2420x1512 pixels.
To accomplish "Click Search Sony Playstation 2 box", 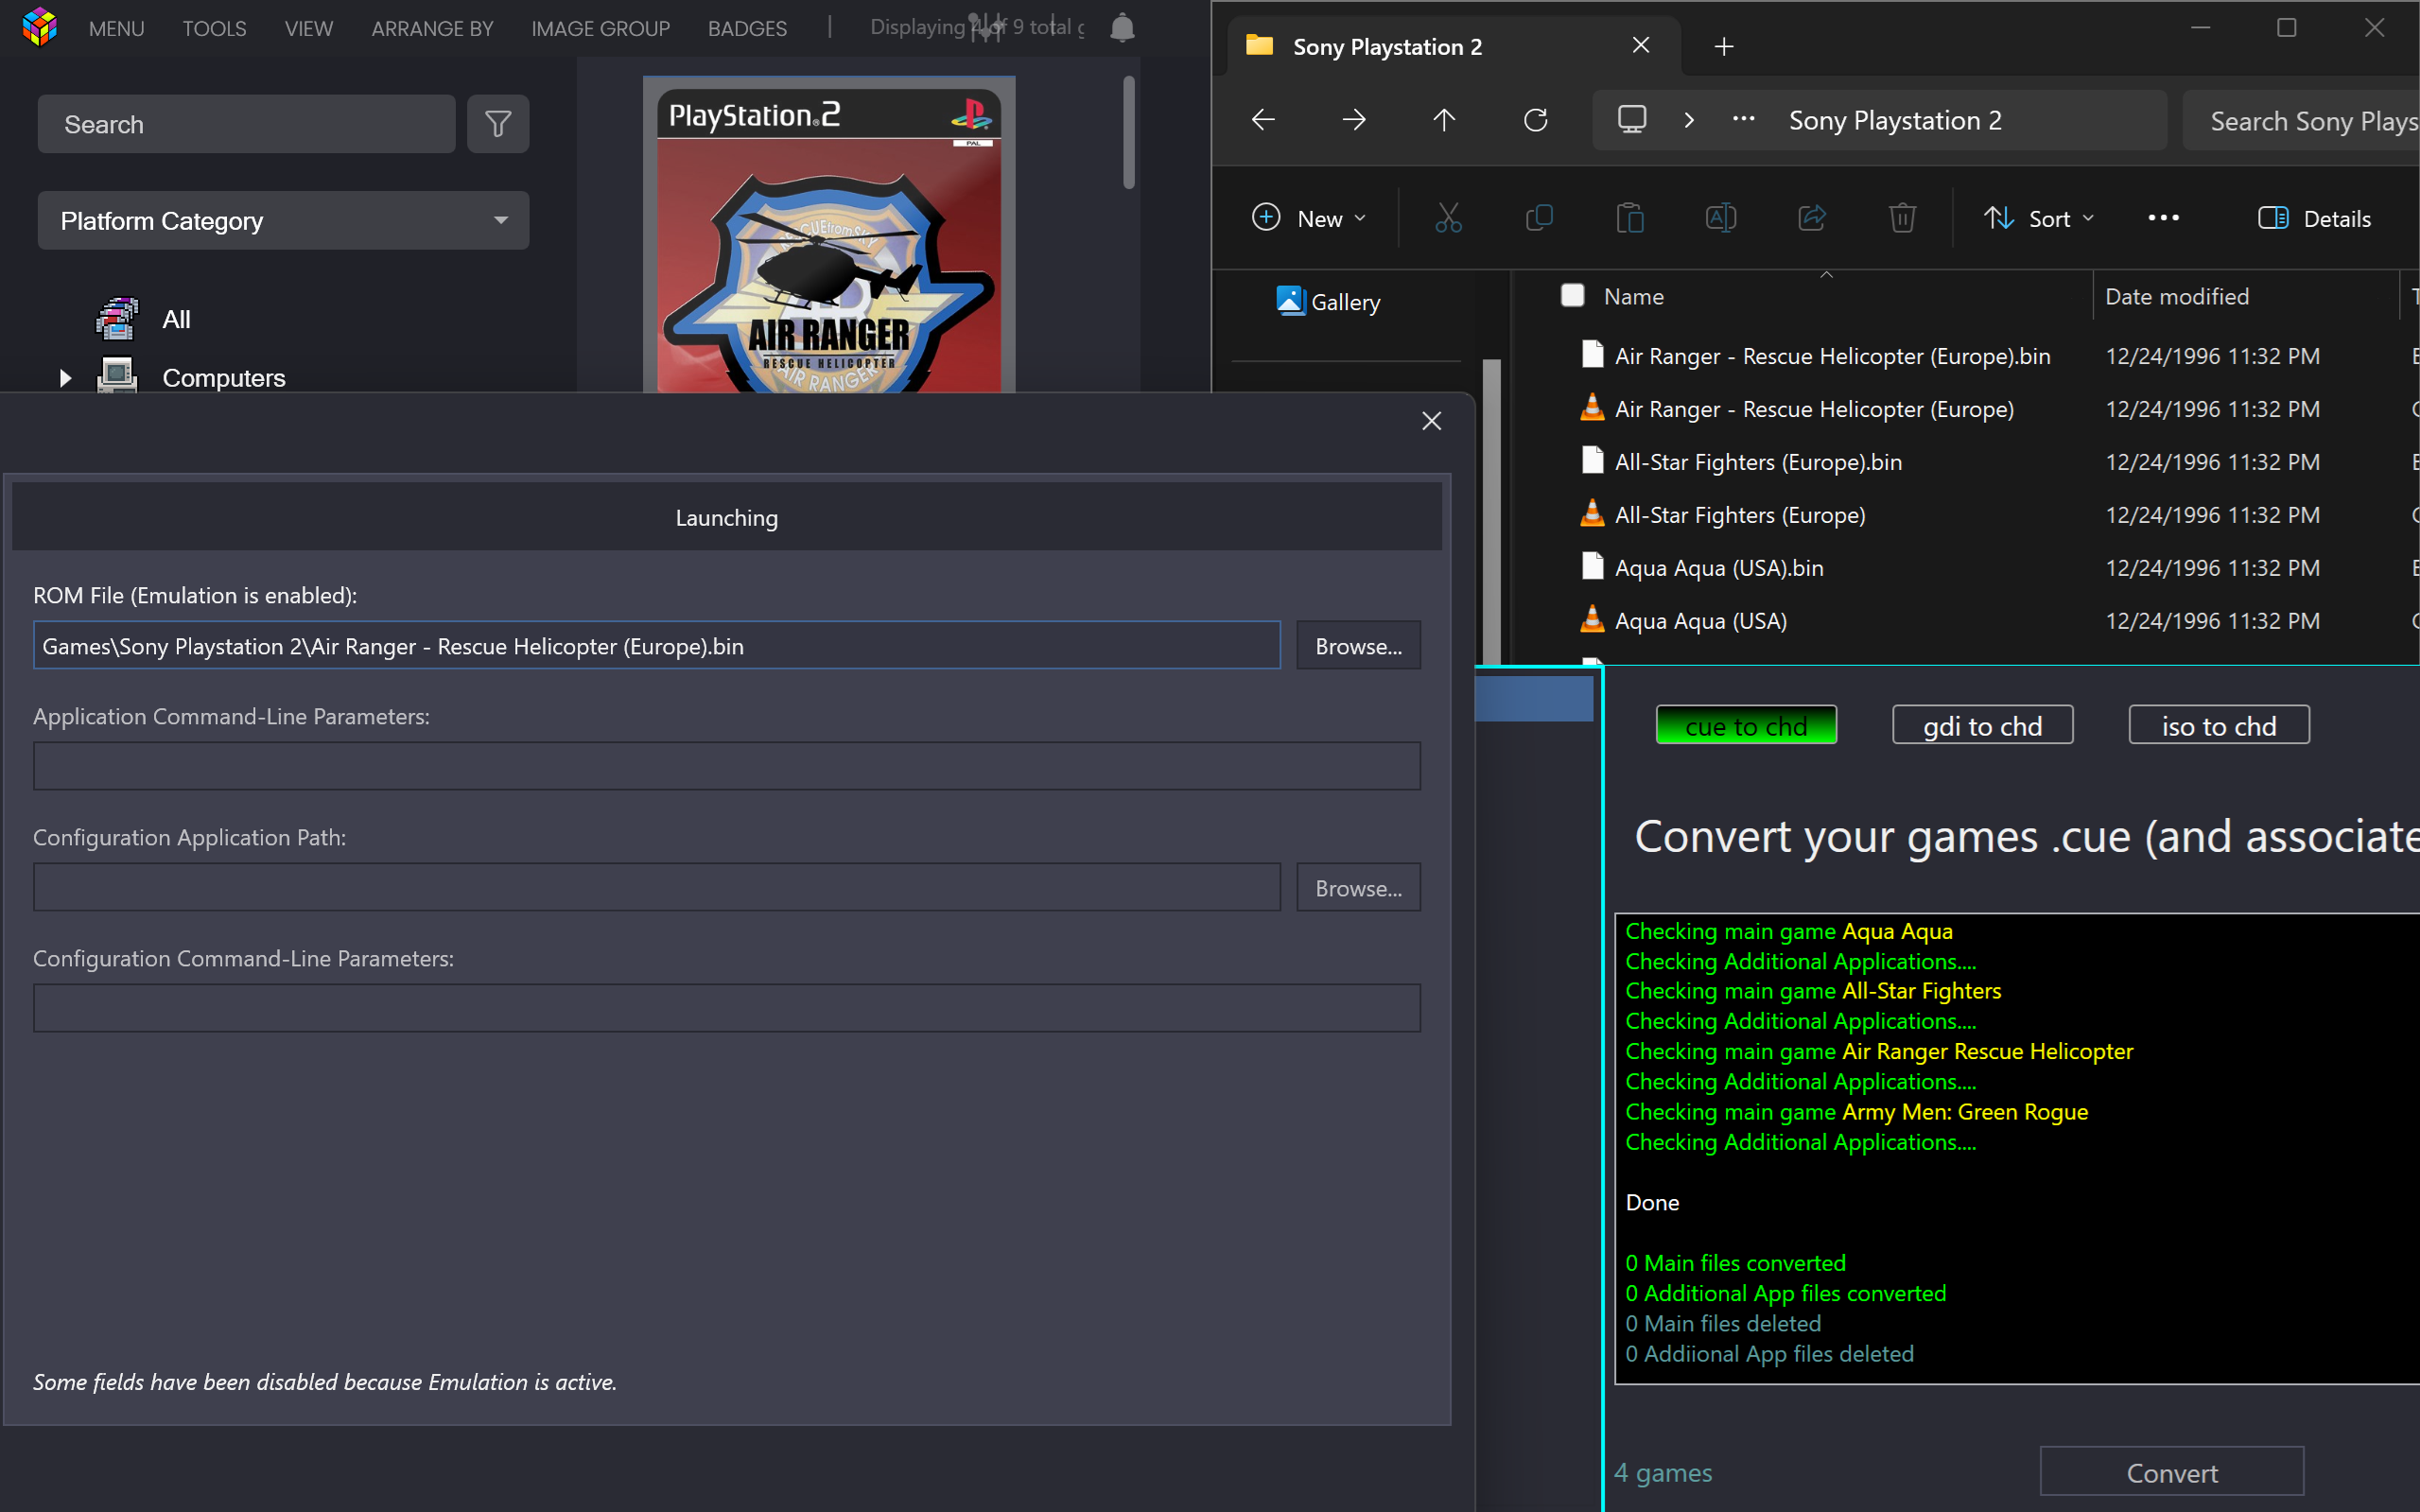I will pos(2300,120).
